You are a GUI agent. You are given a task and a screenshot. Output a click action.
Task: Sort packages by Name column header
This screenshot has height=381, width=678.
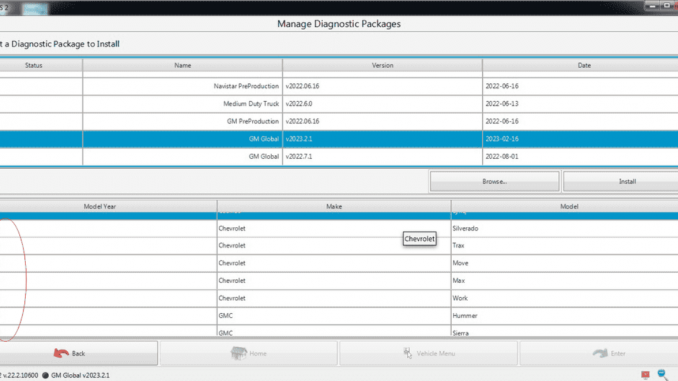[182, 65]
